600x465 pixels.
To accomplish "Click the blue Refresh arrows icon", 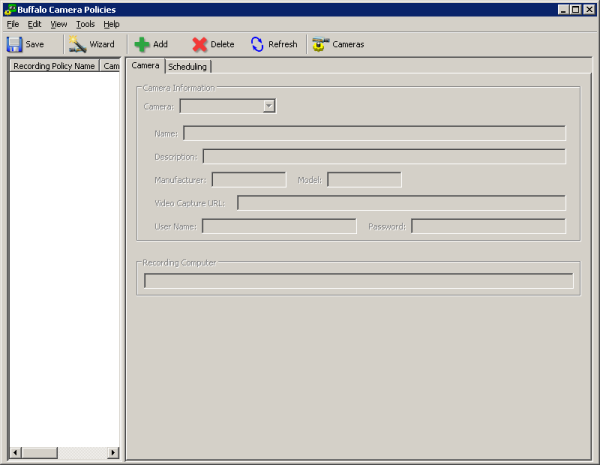I will (x=257, y=44).
